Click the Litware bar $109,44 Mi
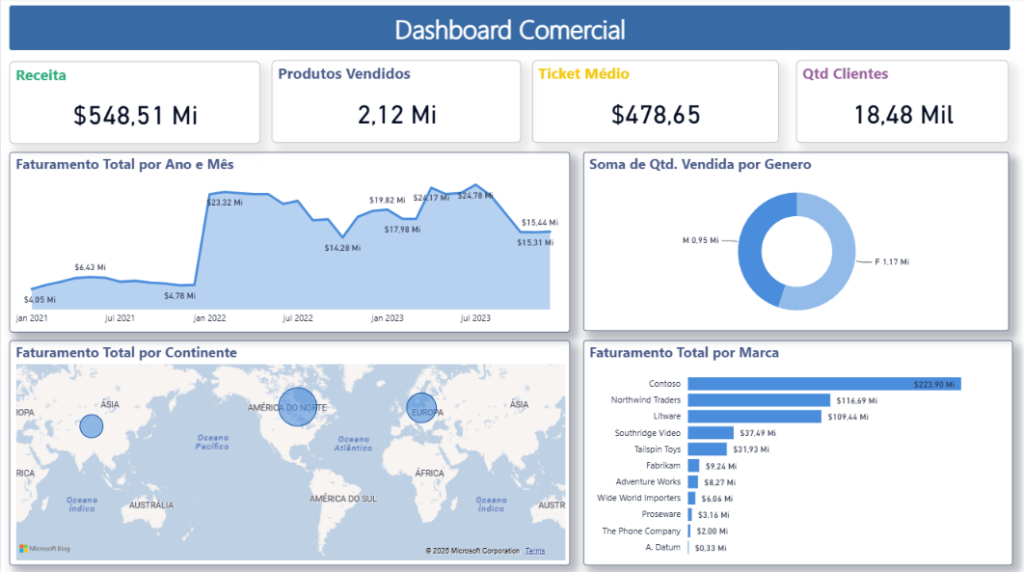This screenshot has width=1024, height=572. click(x=754, y=417)
